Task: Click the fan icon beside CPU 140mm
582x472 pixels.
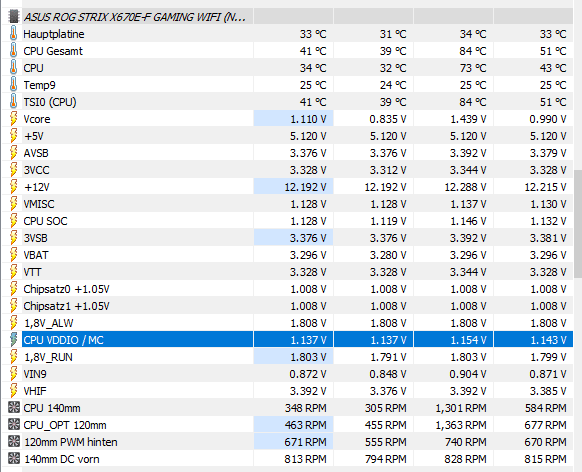Action: coord(14,408)
